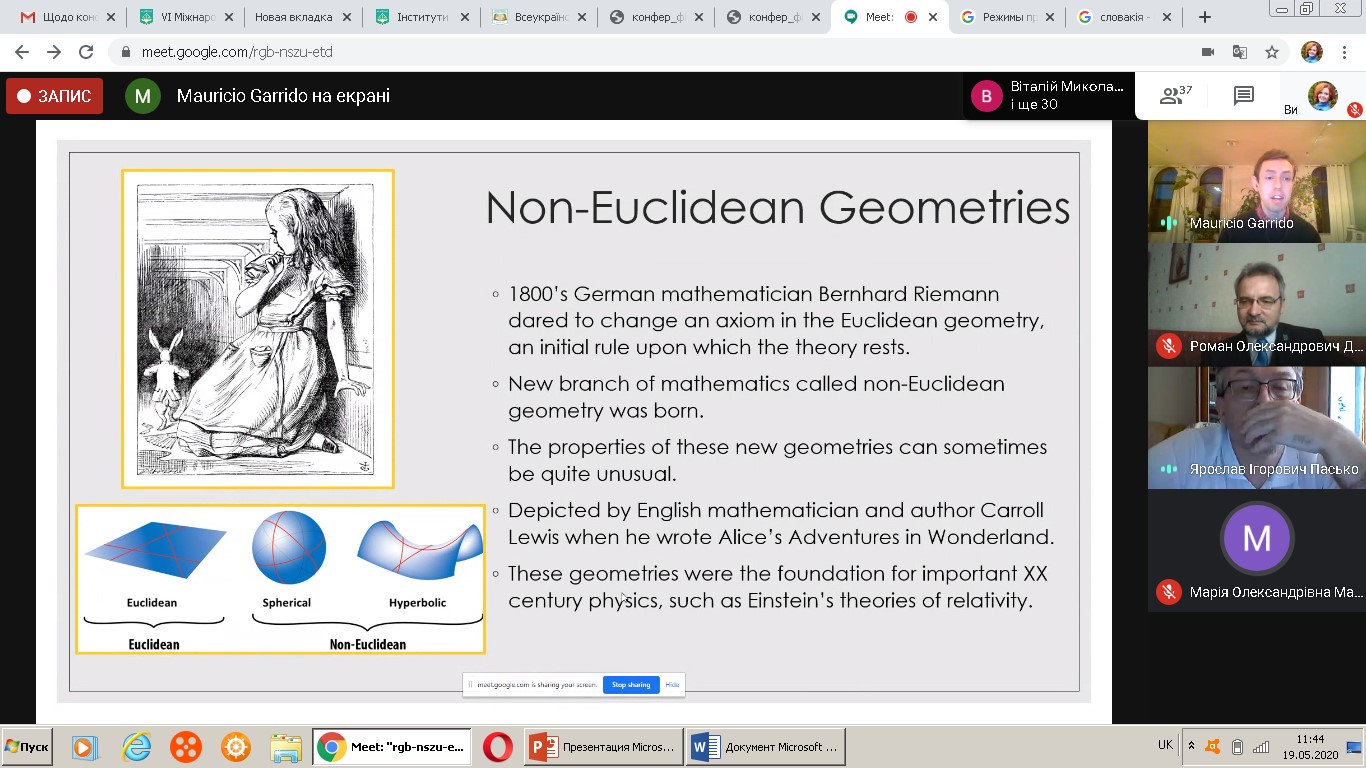
Task: Bookmark this page with the star icon
Action: coord(1271,52)
